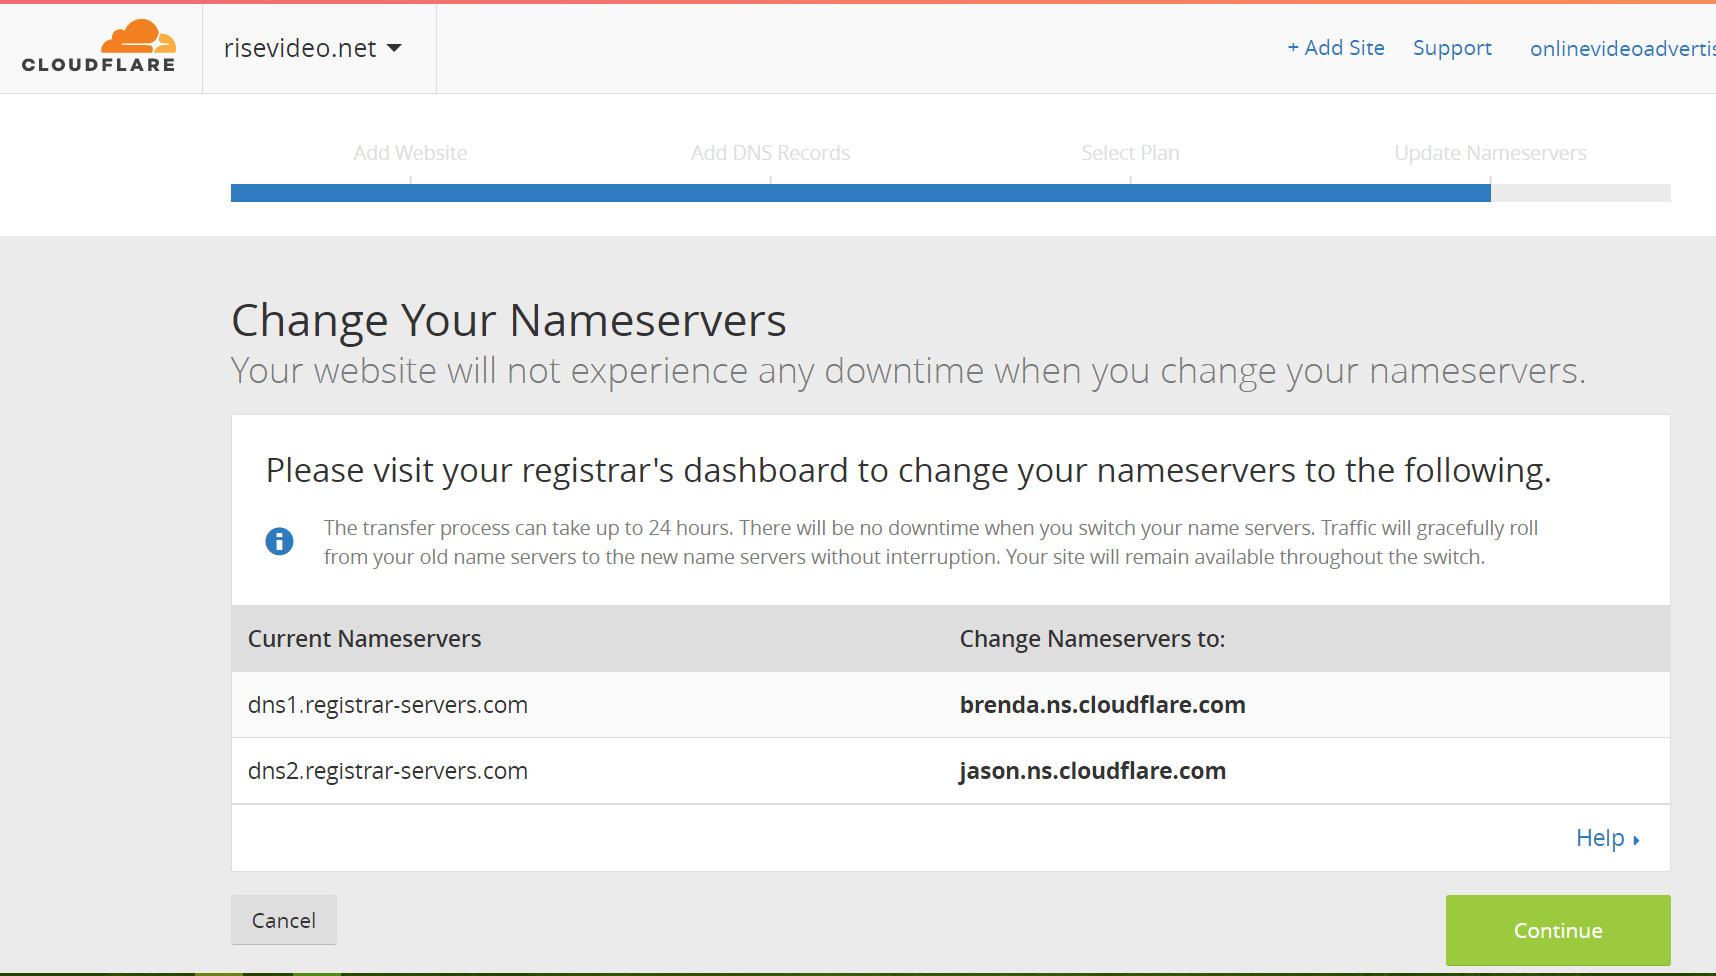Screen dimensions: 1716x976
Task: Select dns2.registrar-servers.com text
Action: coord(387,771)
